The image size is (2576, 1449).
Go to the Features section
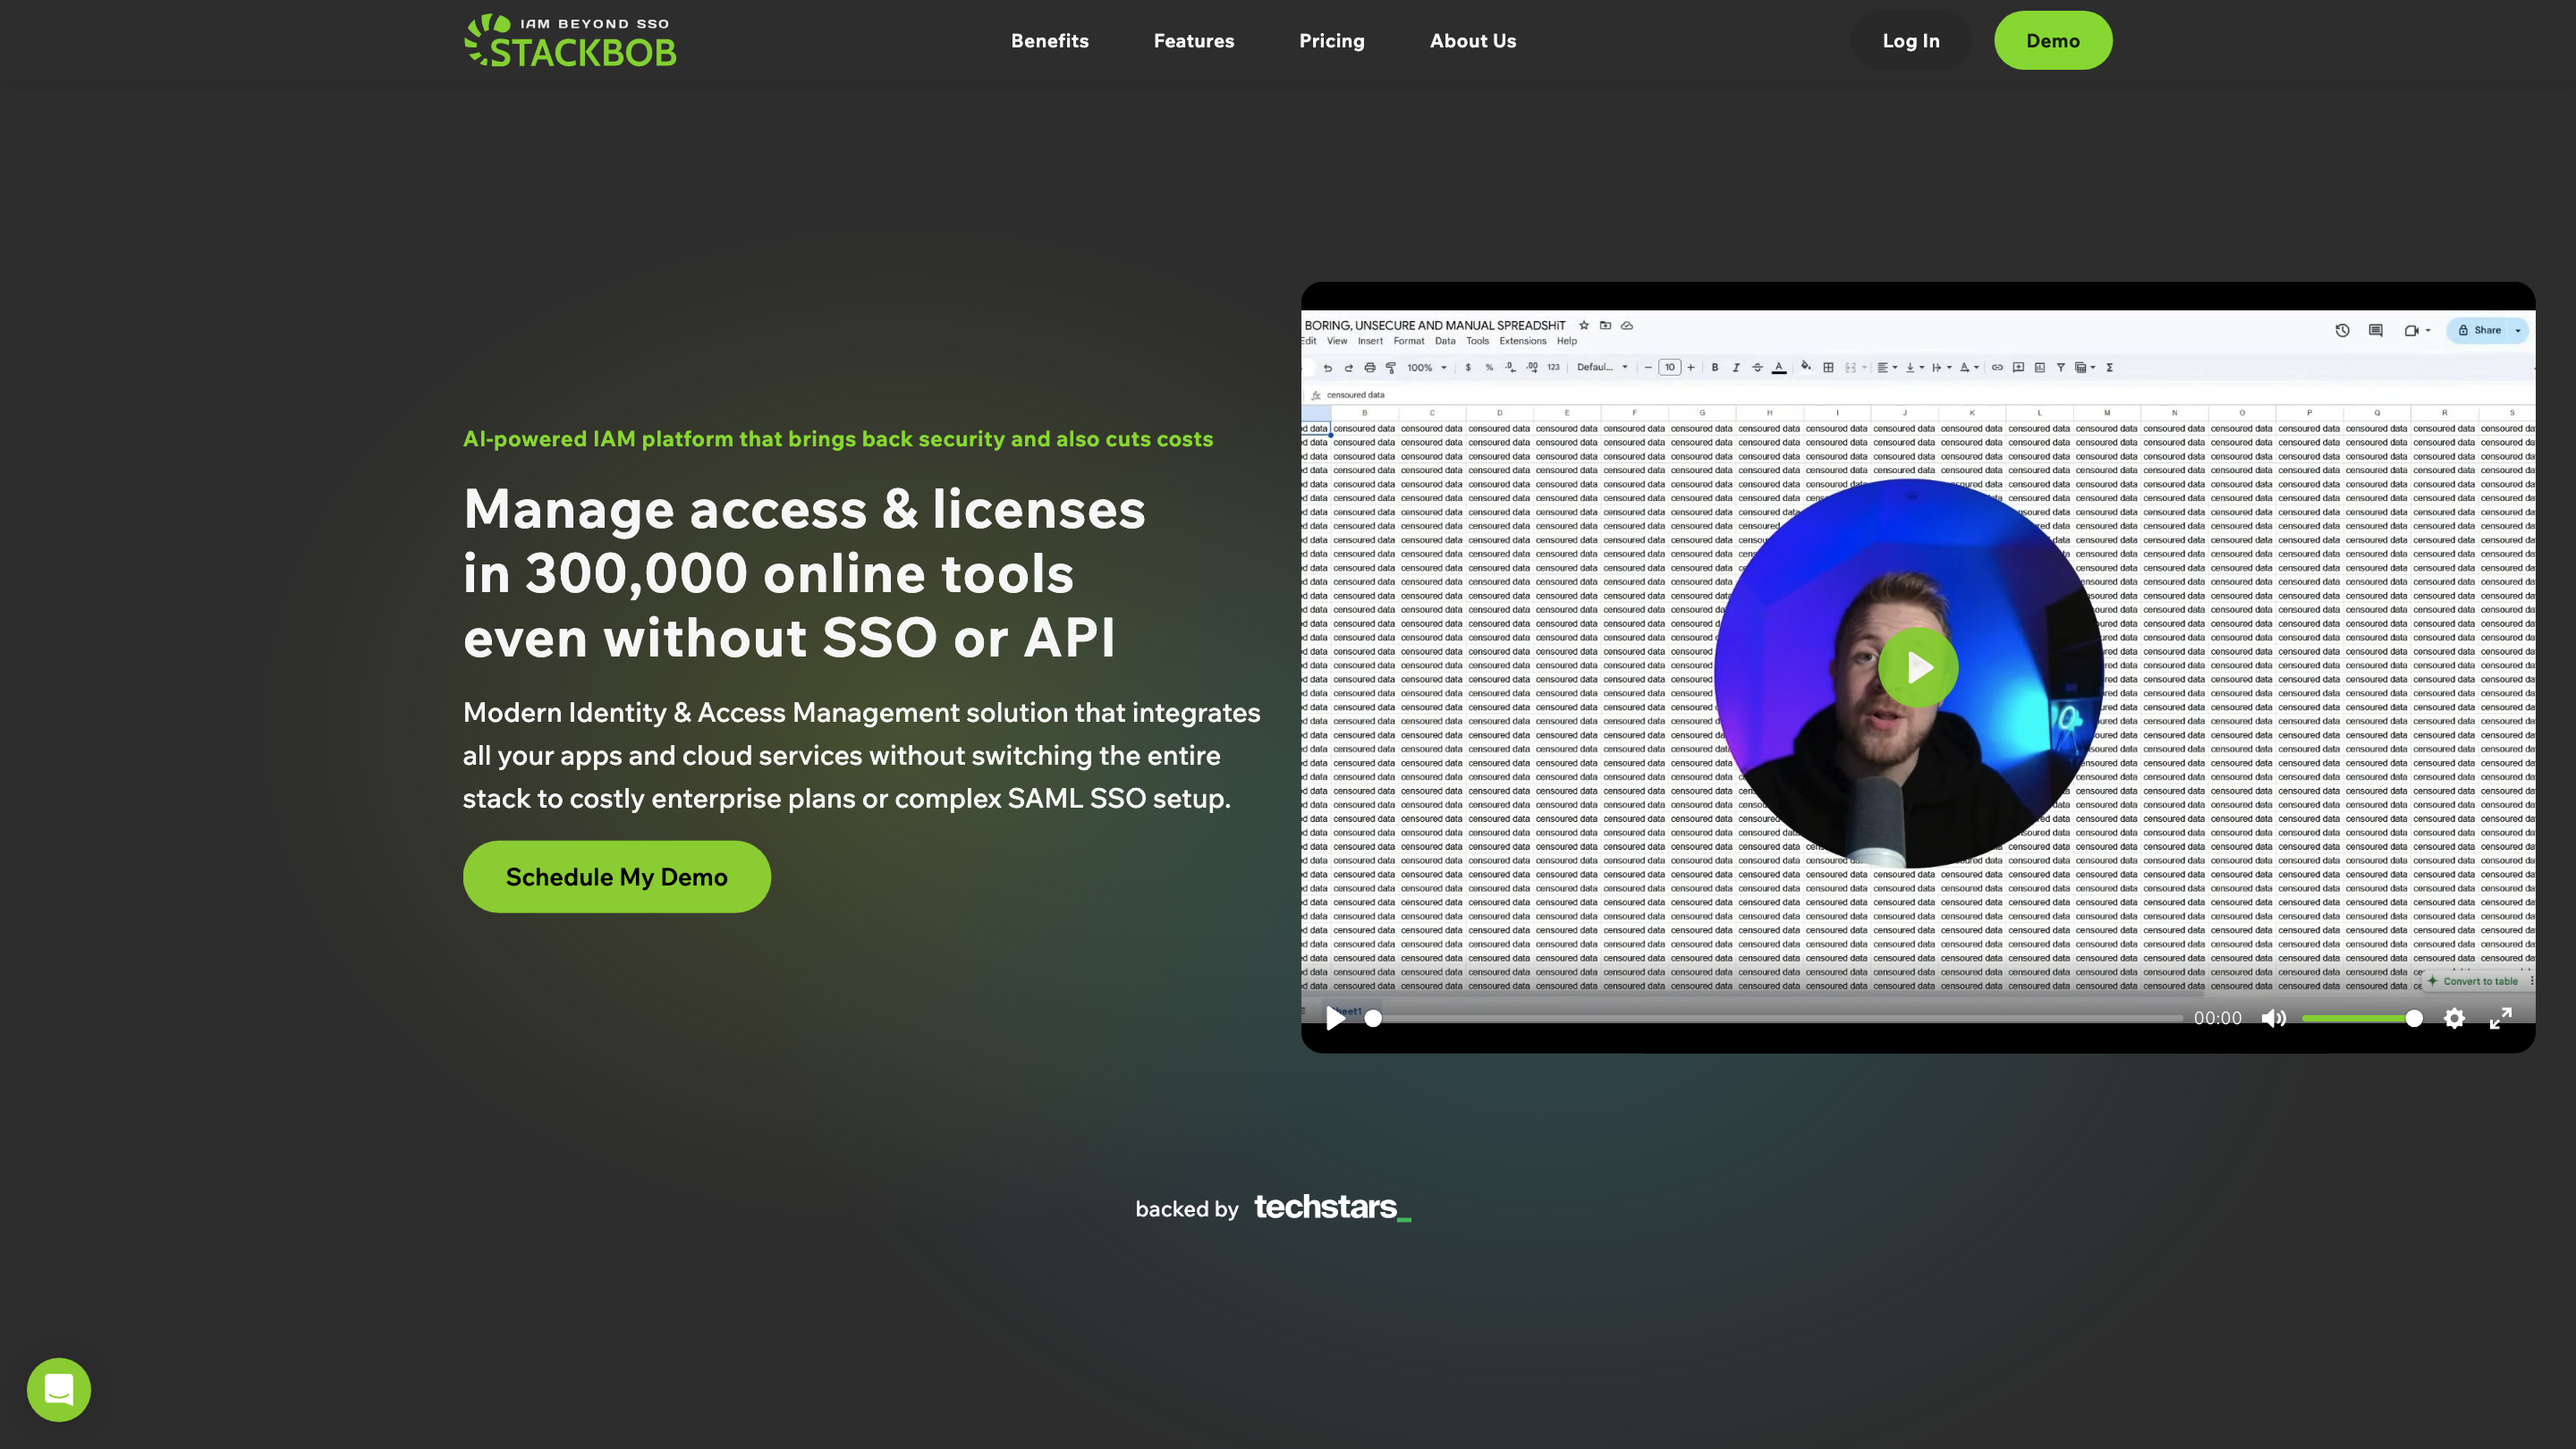click(1193, 41)
